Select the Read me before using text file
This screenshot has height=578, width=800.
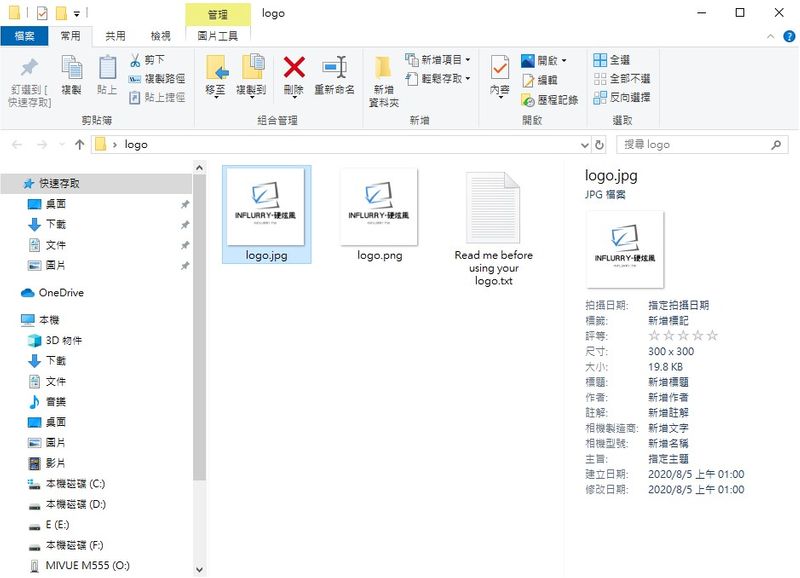[493, 229]
